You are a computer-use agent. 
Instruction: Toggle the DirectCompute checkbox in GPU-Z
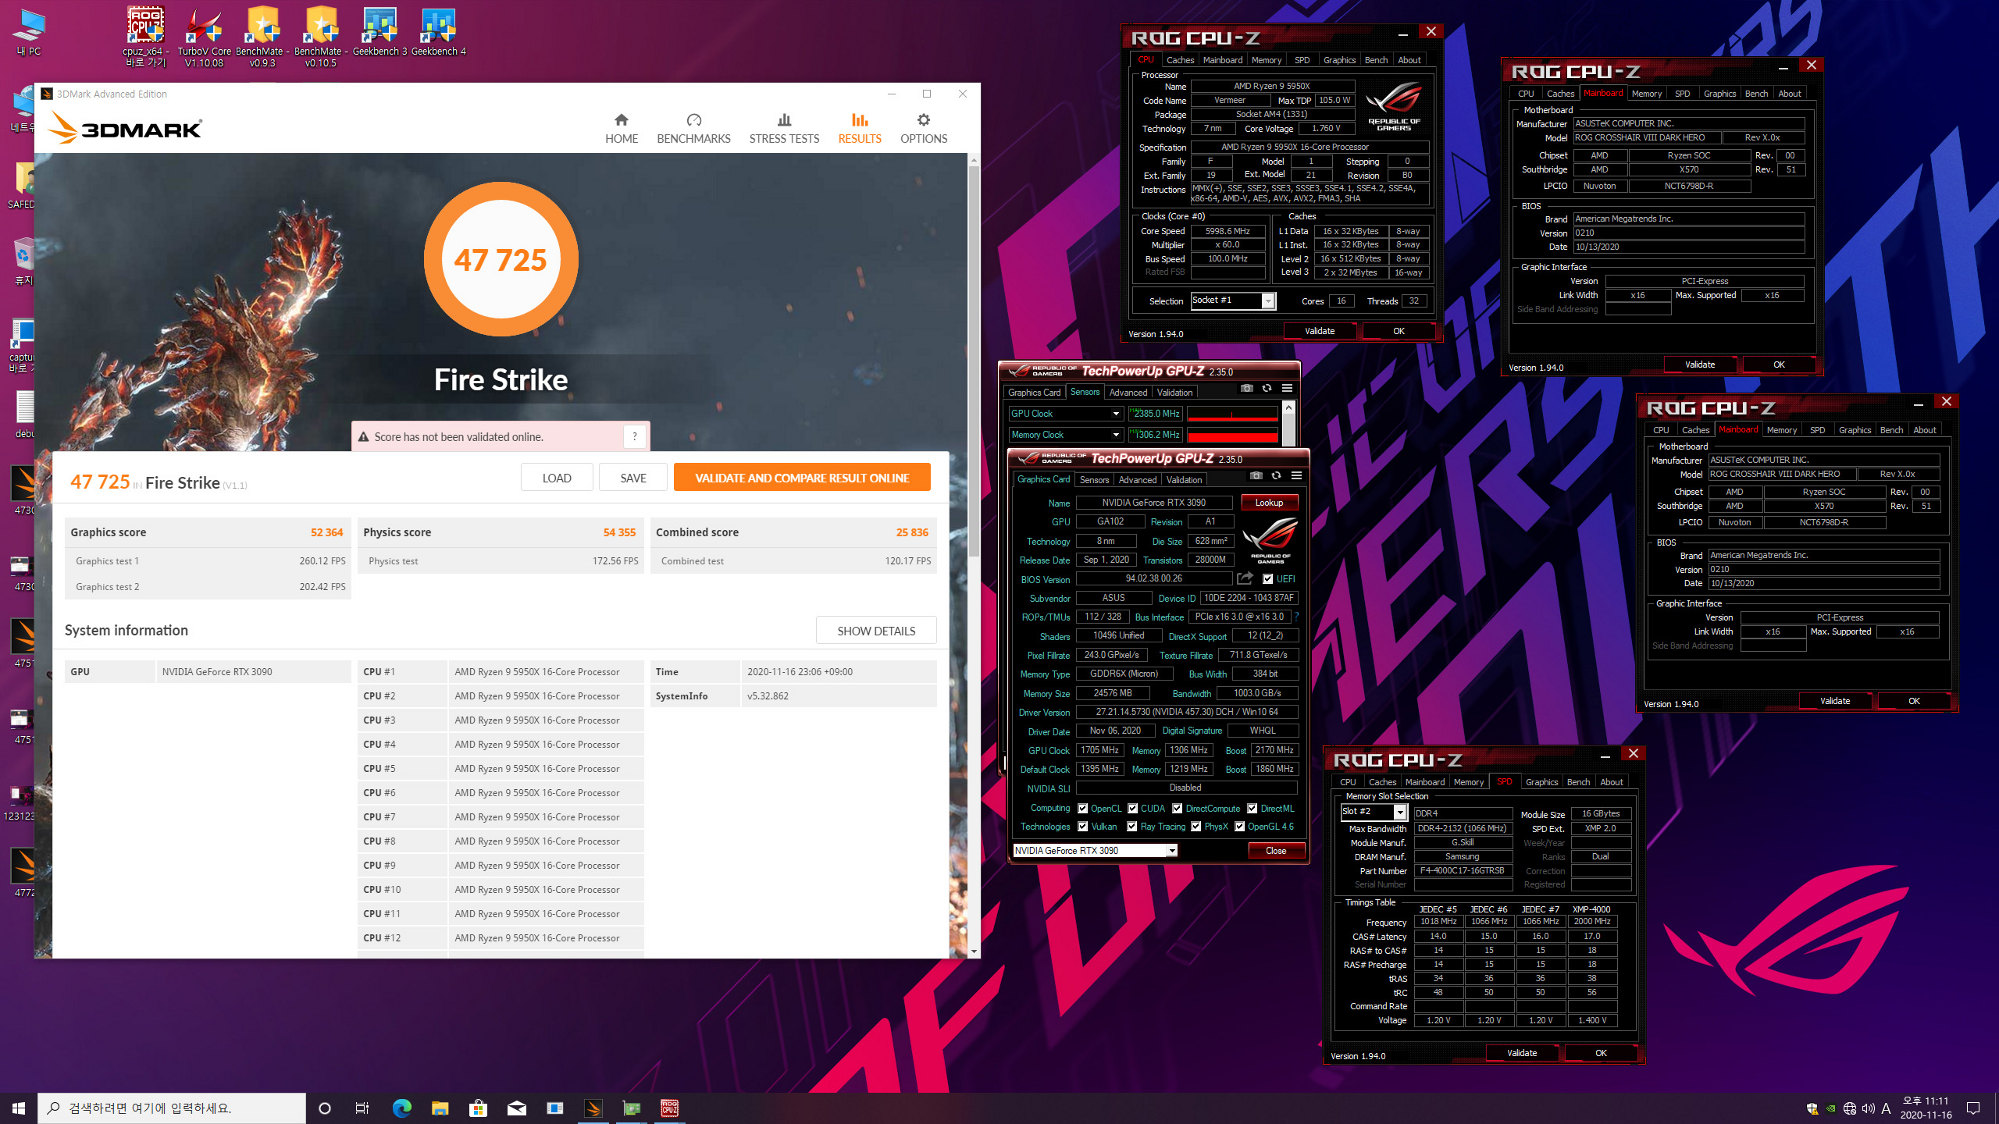point(1177,808)
